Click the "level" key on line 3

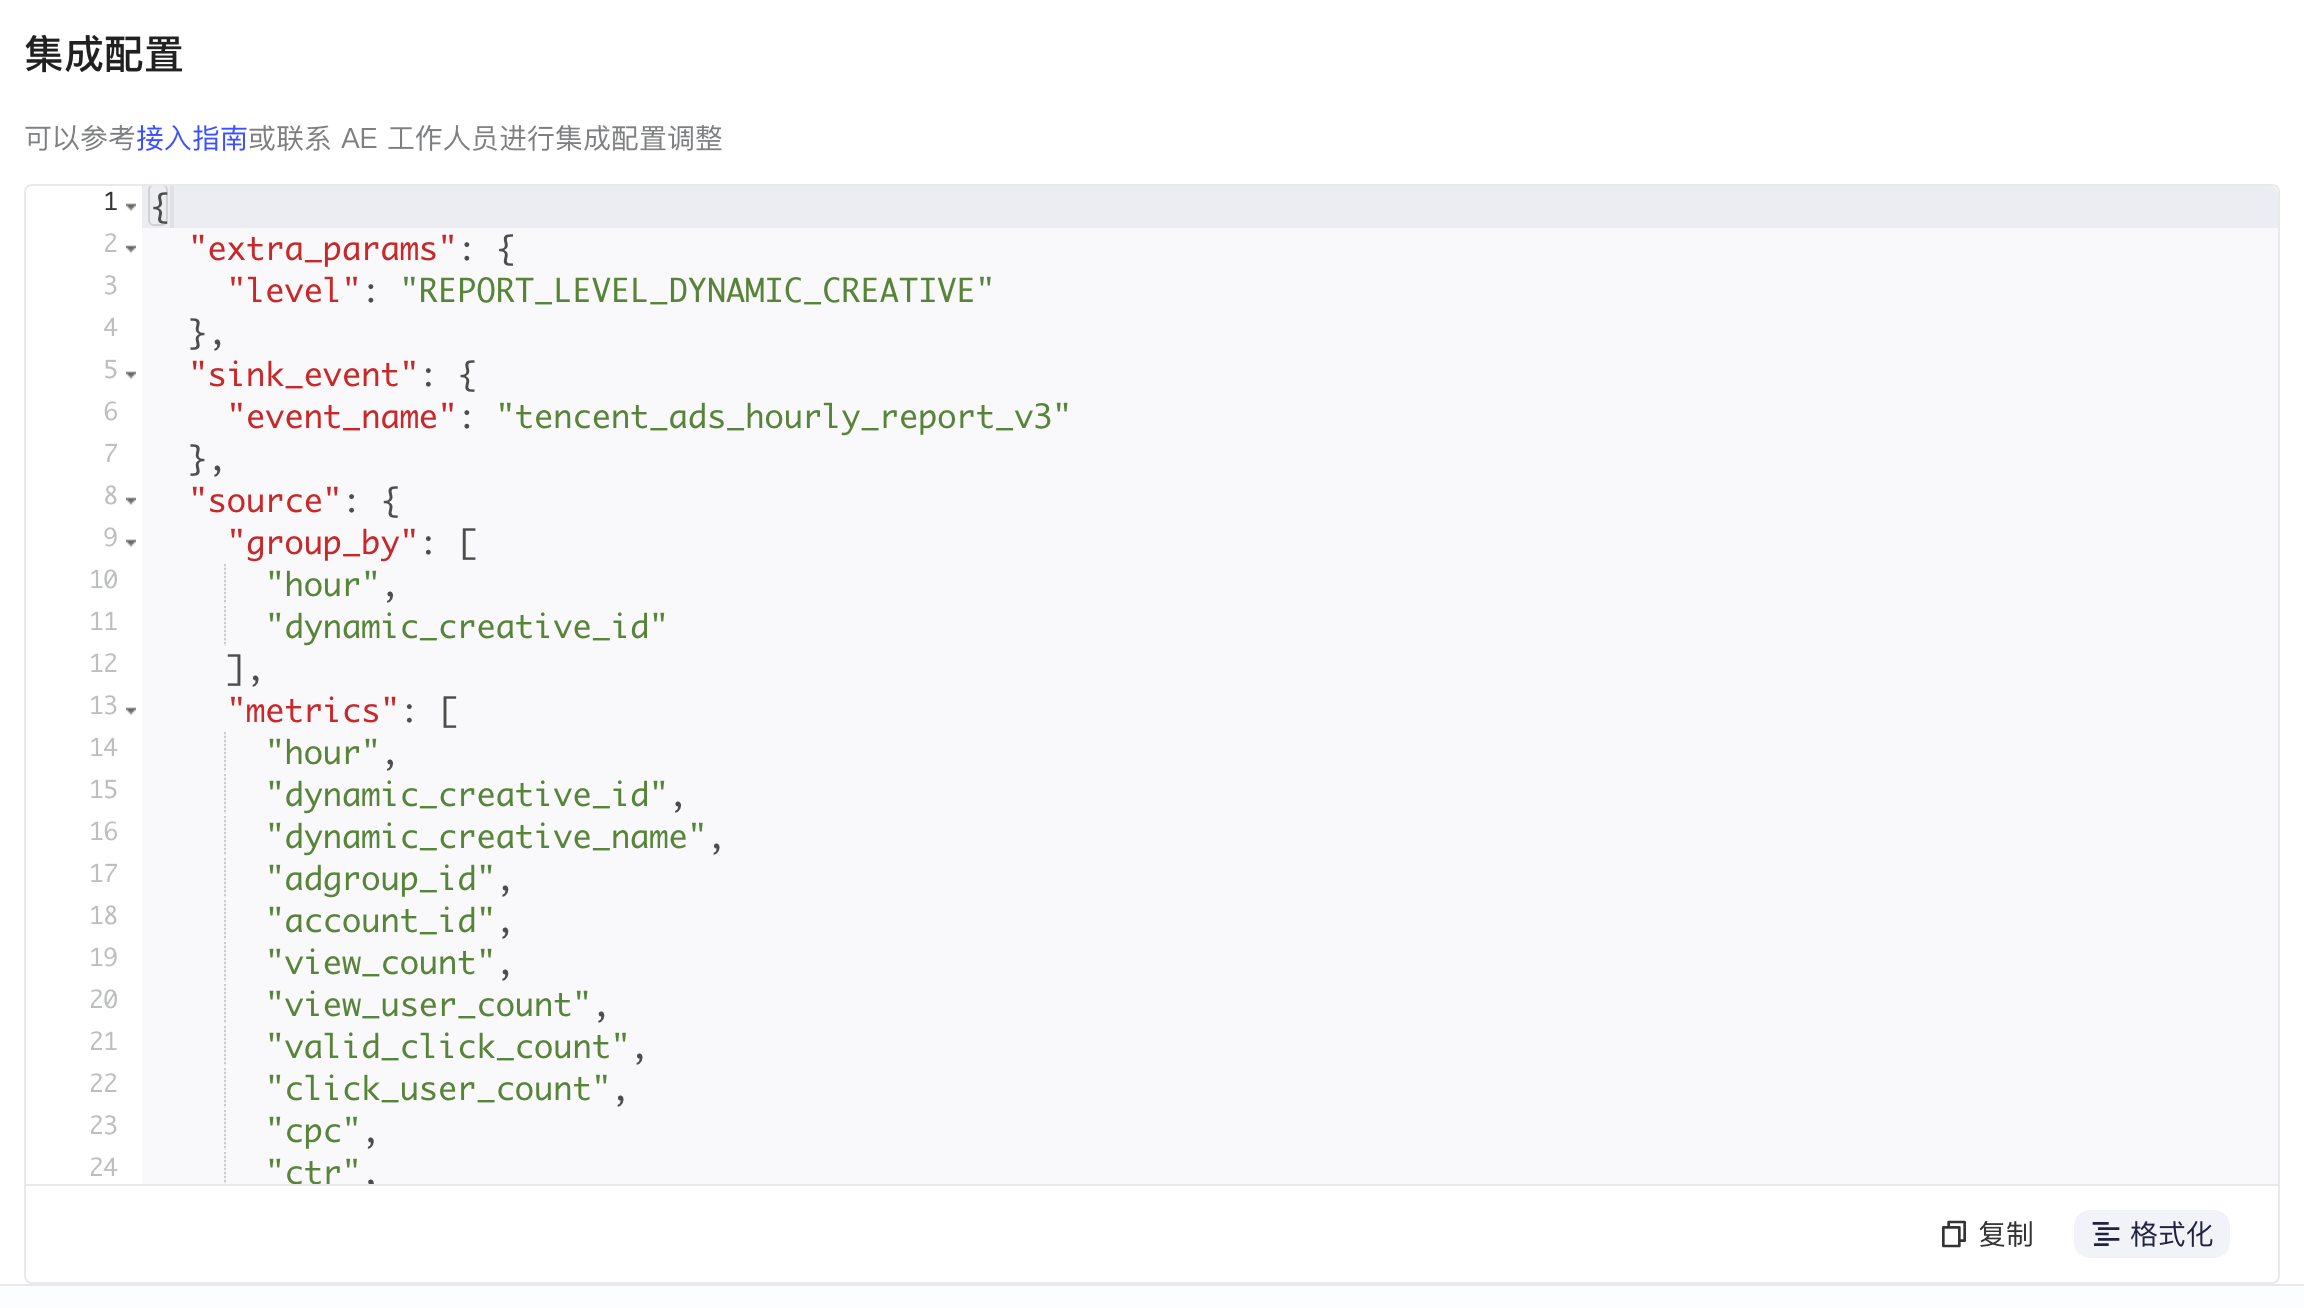coord(294,291)
